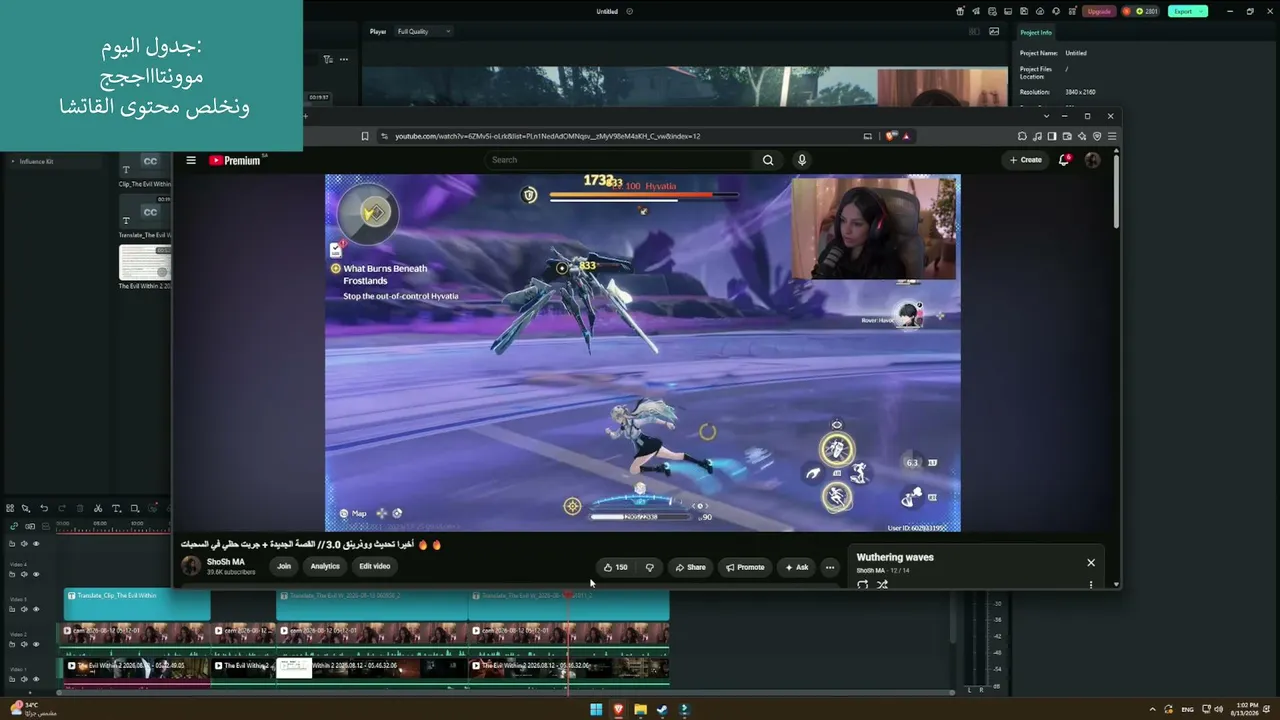Click the Edit video button
The height and width of the screenshot is (720, 1280).
[375, 566]
